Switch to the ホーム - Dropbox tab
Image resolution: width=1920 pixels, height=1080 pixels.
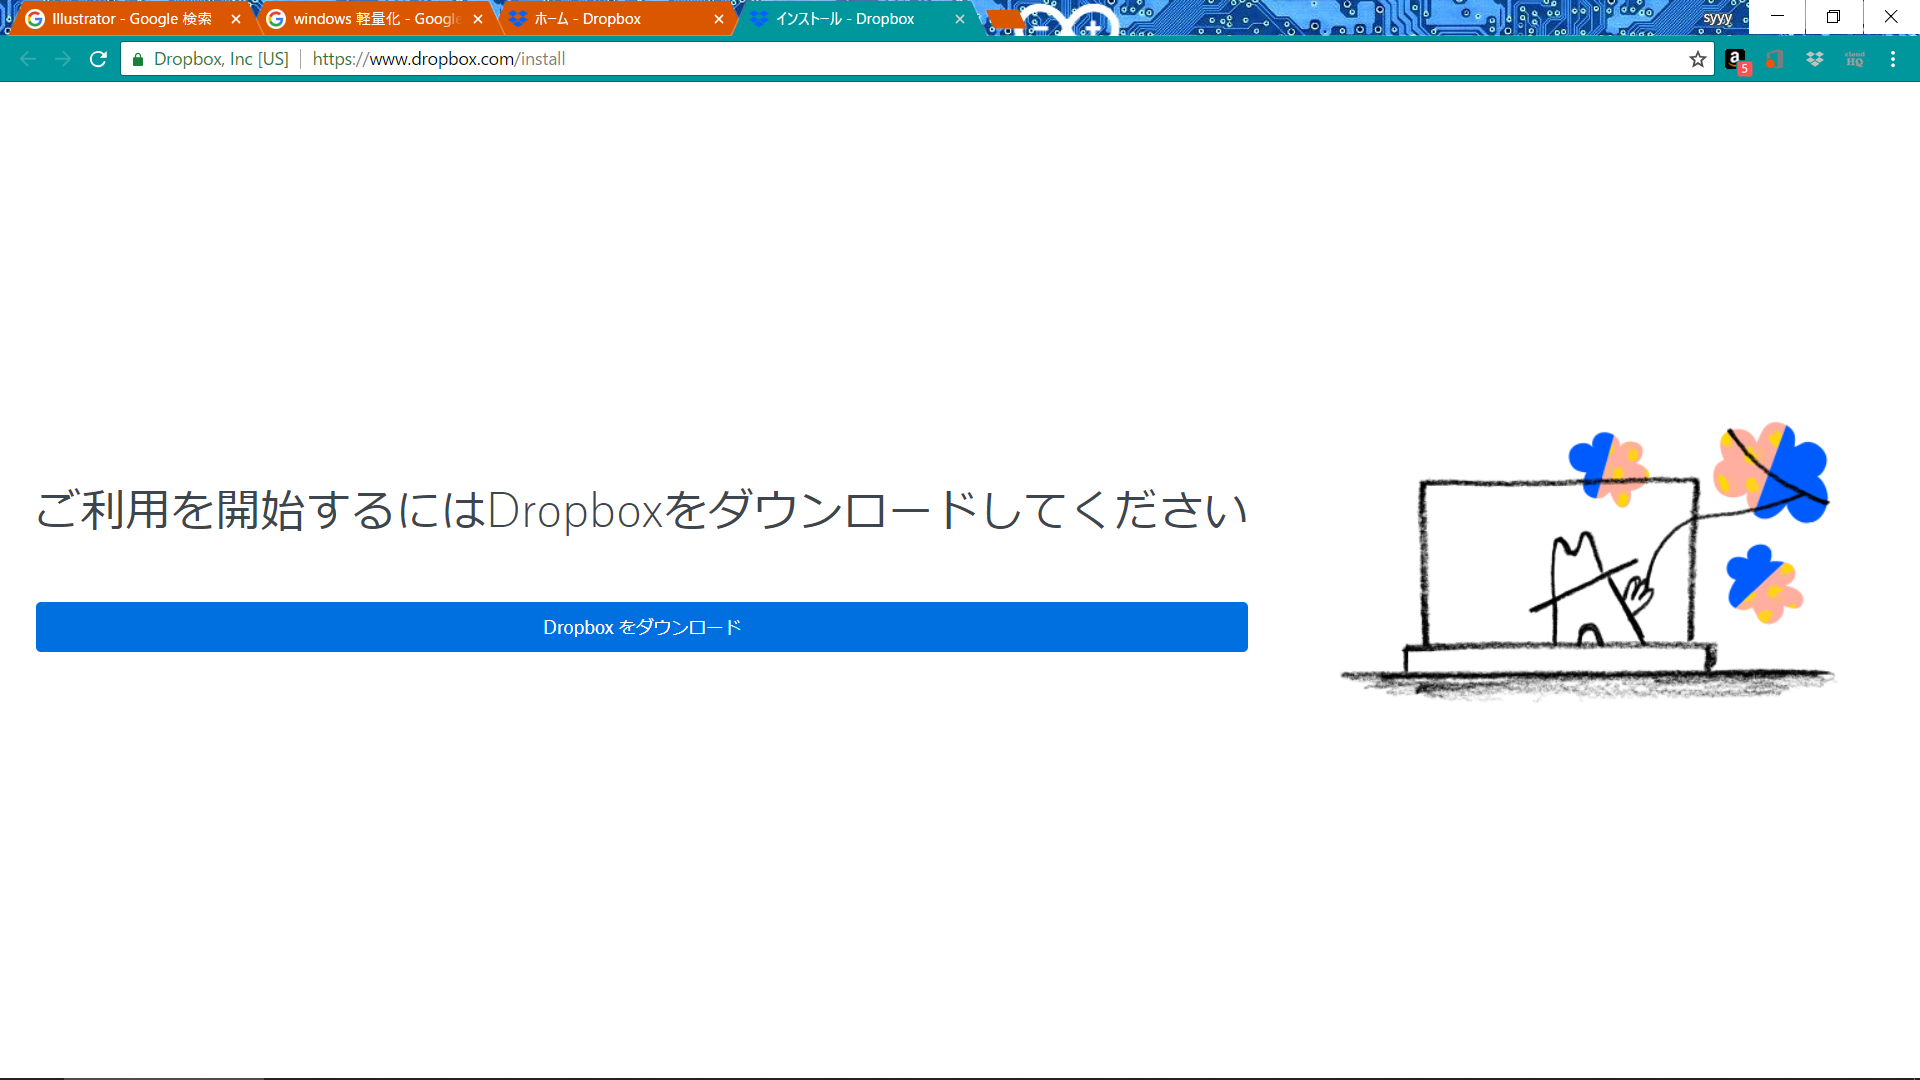[x=615, y=19]
